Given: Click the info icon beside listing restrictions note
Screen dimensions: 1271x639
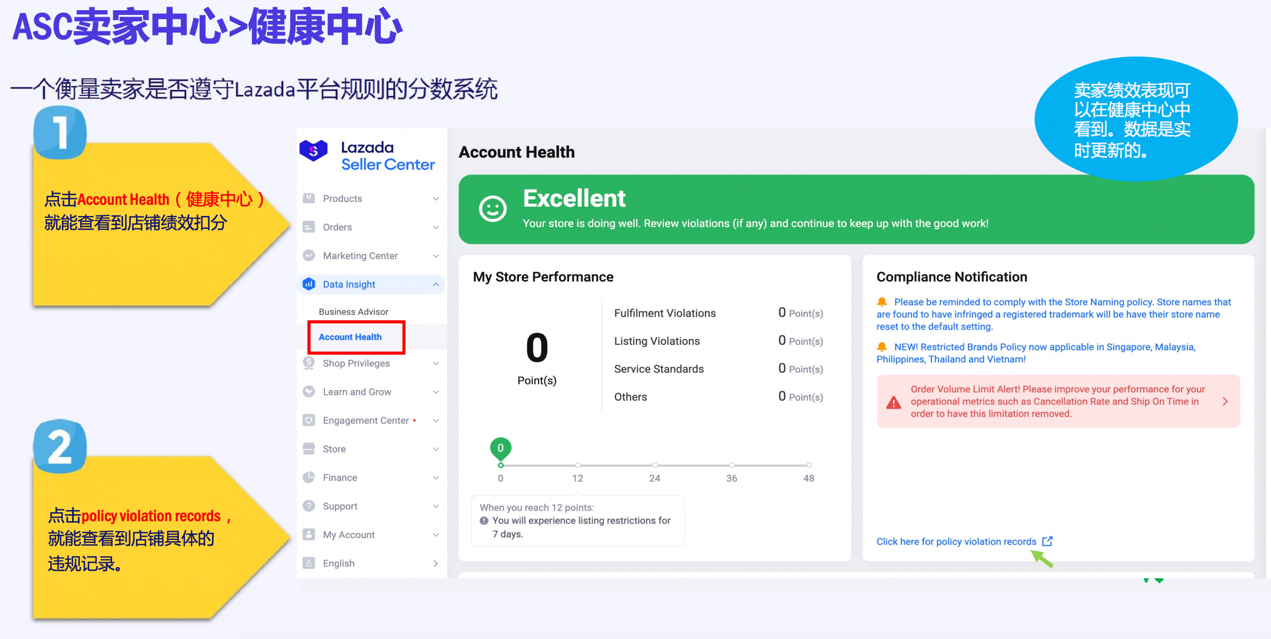Looking at the screenshot, I should point(484,521).
